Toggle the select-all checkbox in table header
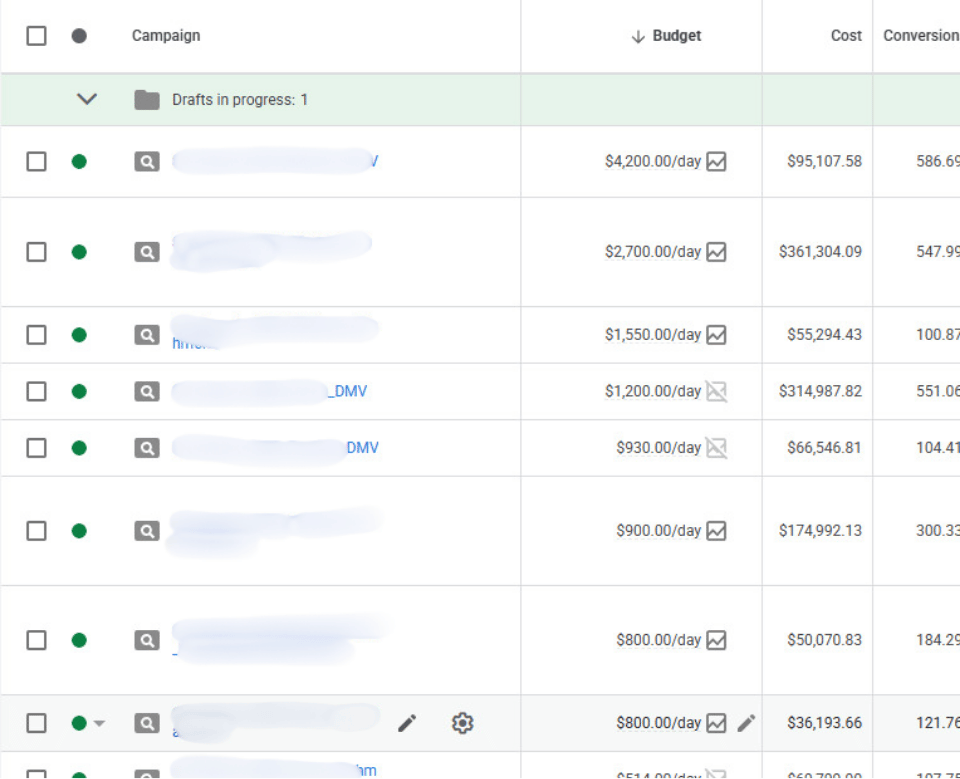 (x=36, y=36)
